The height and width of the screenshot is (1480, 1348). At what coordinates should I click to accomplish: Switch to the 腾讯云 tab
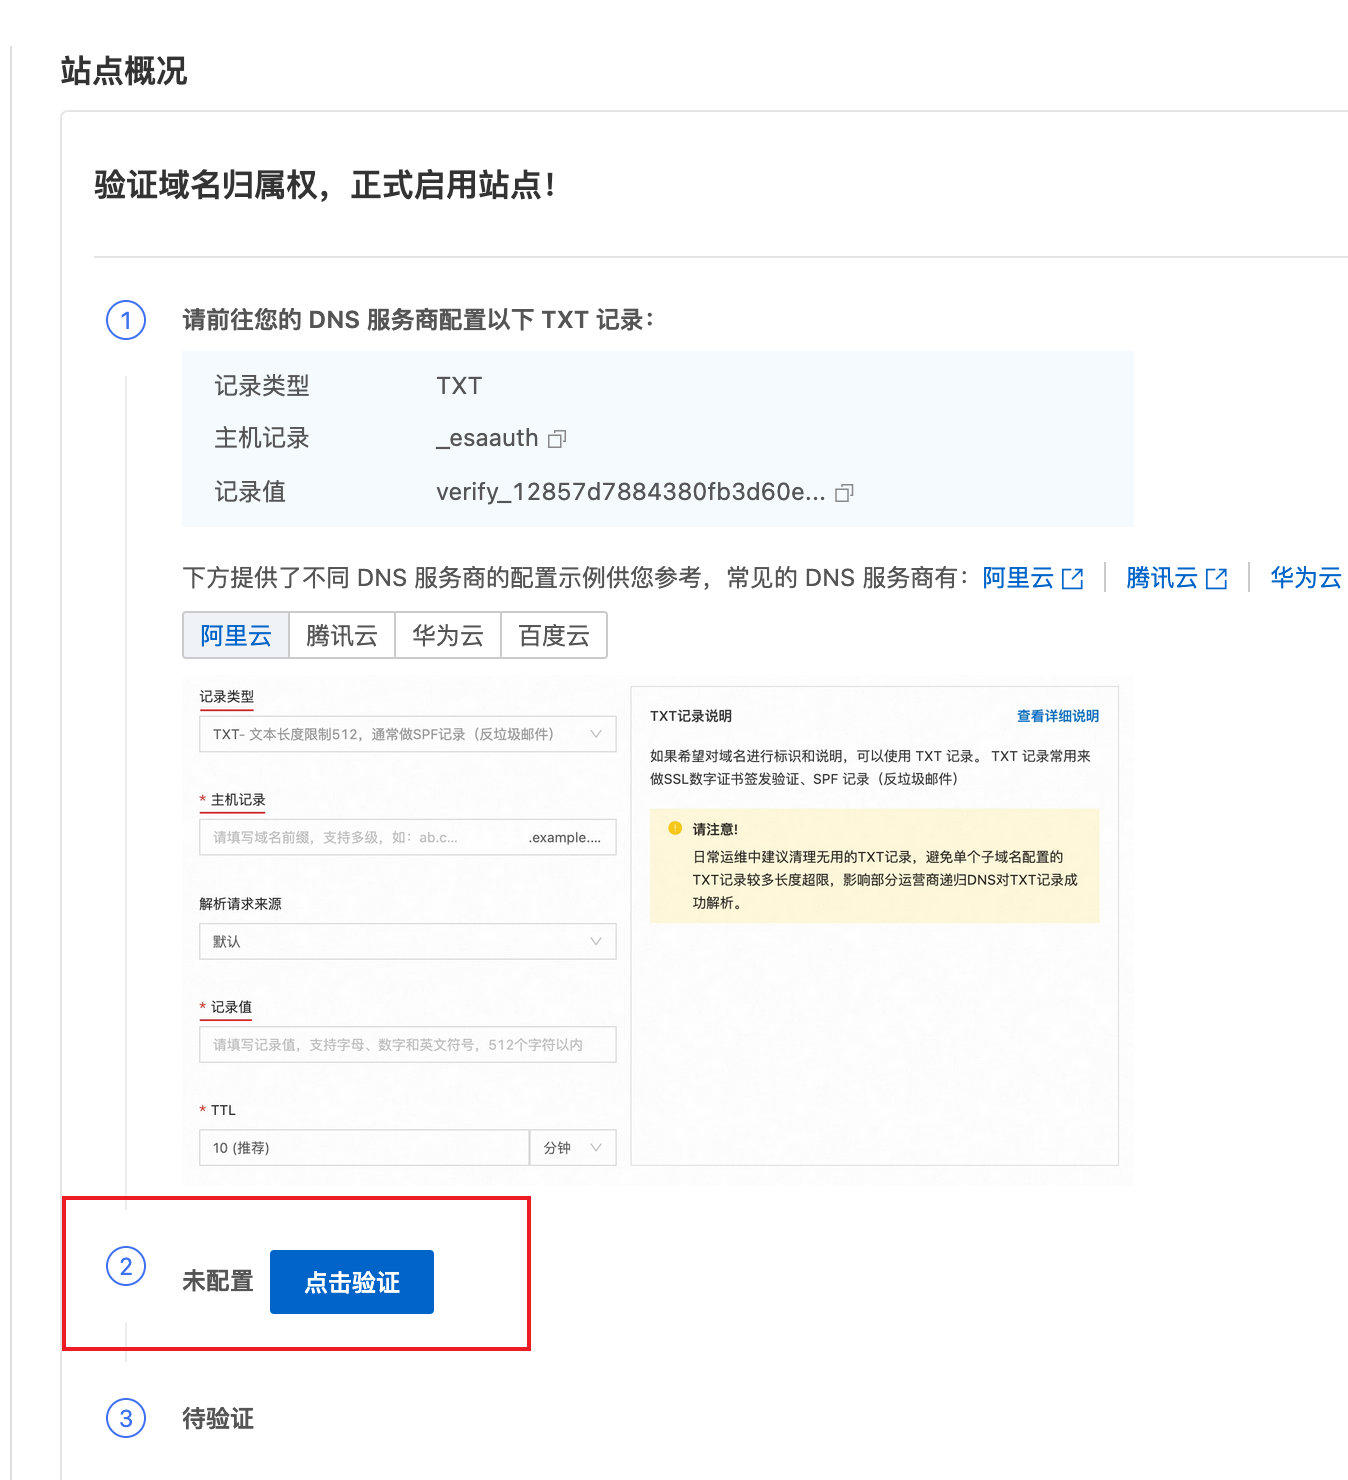coord(341,635)
